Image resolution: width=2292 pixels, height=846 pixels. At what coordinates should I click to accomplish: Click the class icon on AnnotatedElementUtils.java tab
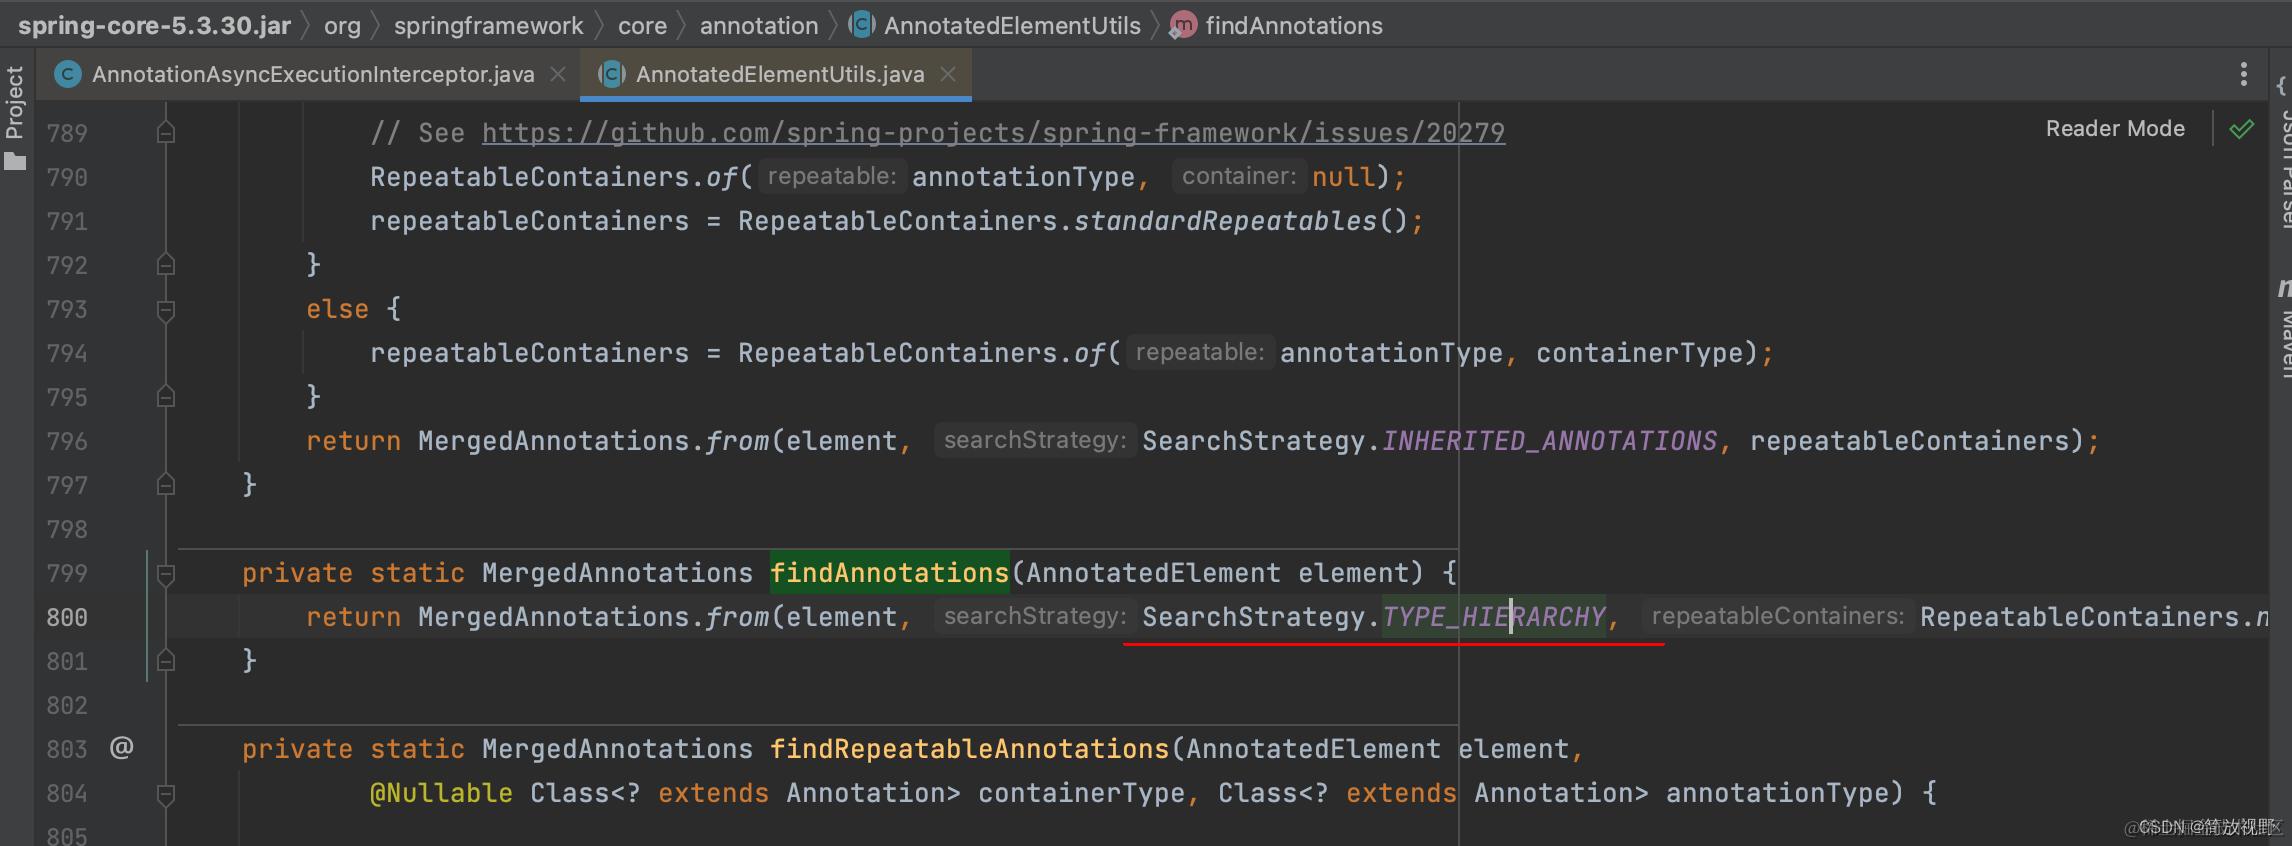611,74
